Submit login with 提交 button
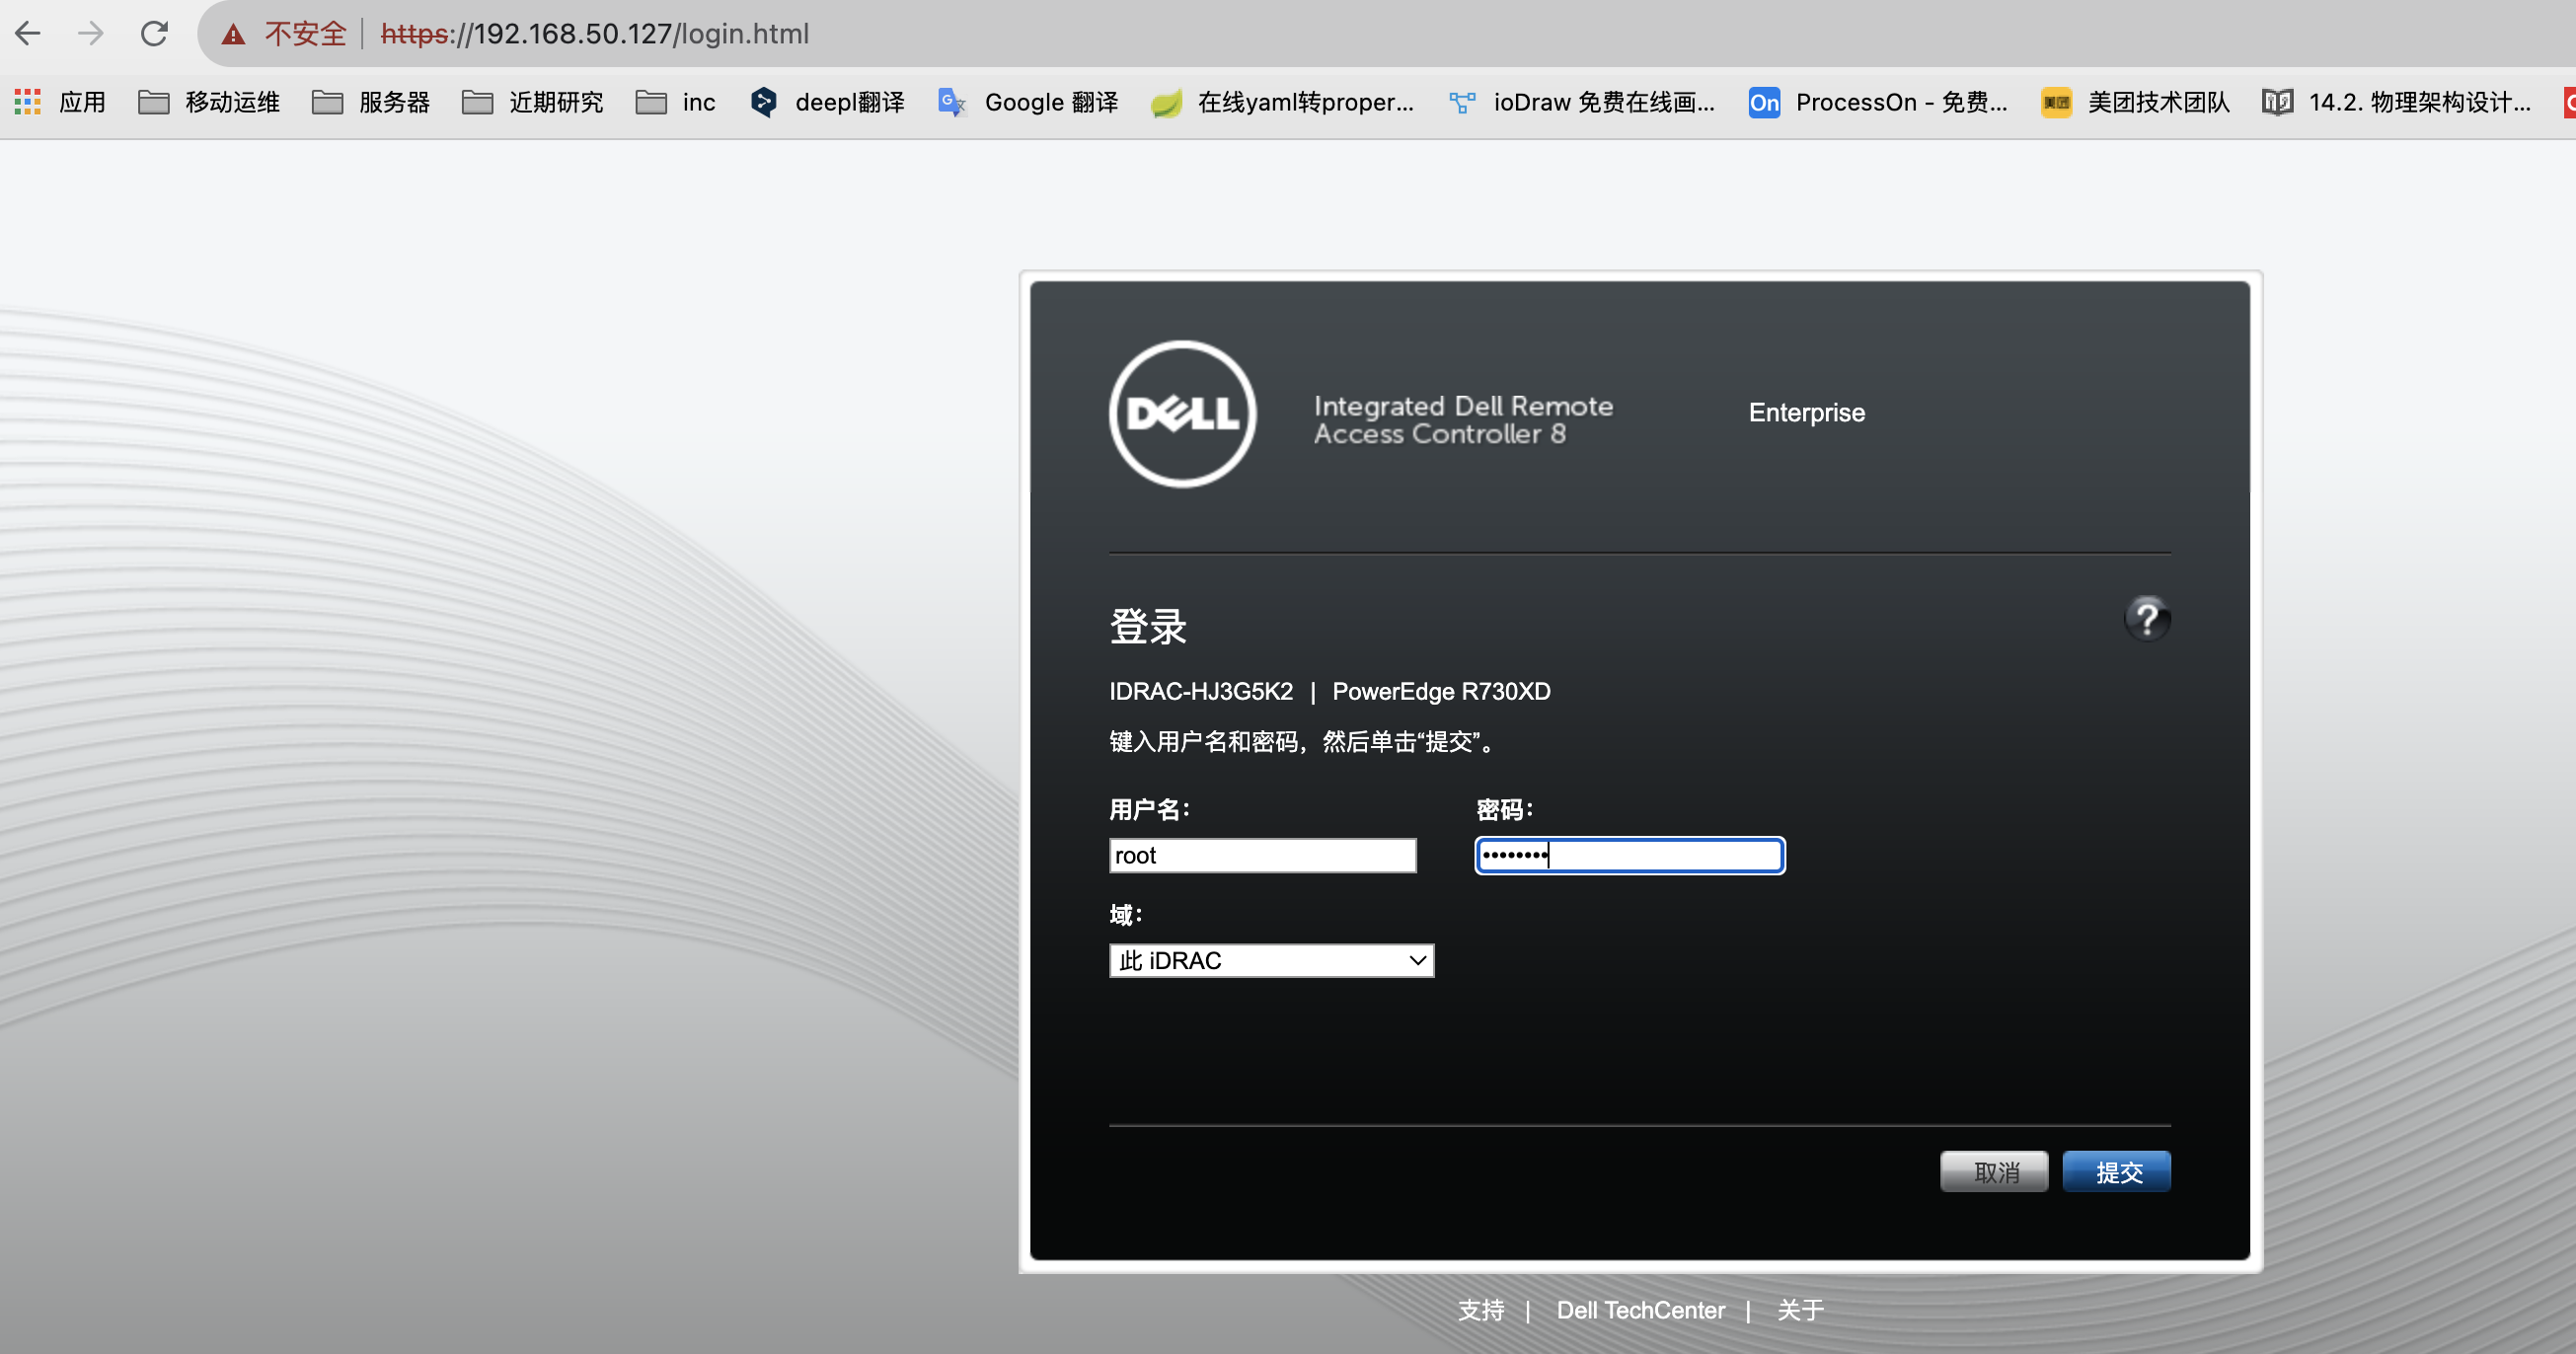The height and width of the screenshot is (1354, 2576). click(x=2117, y=1172)
